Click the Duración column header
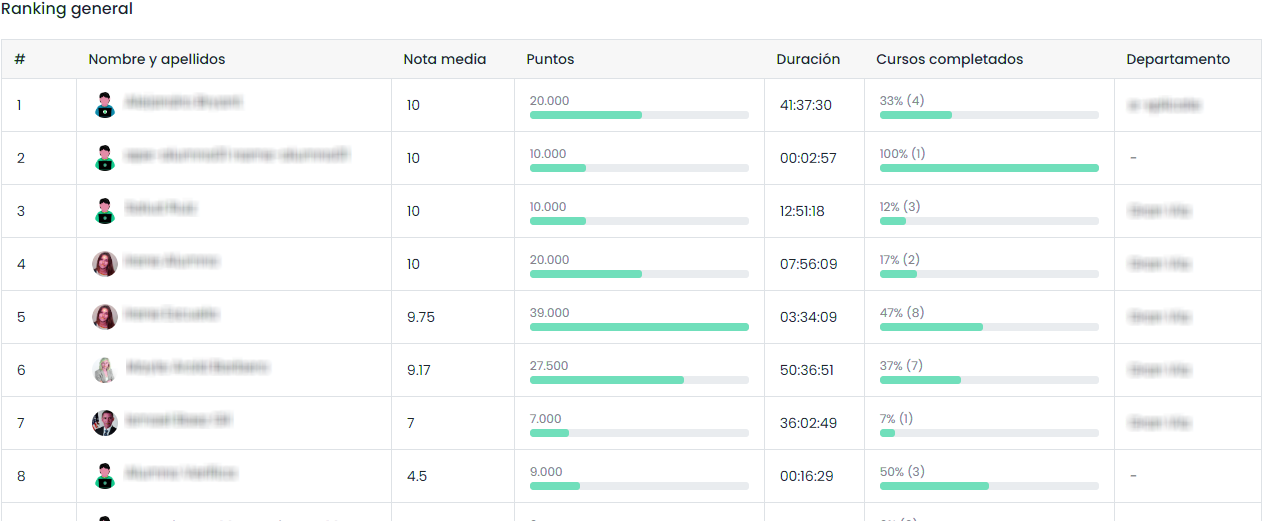Viewport: 1263px width, 521px height. pos(808,59)
